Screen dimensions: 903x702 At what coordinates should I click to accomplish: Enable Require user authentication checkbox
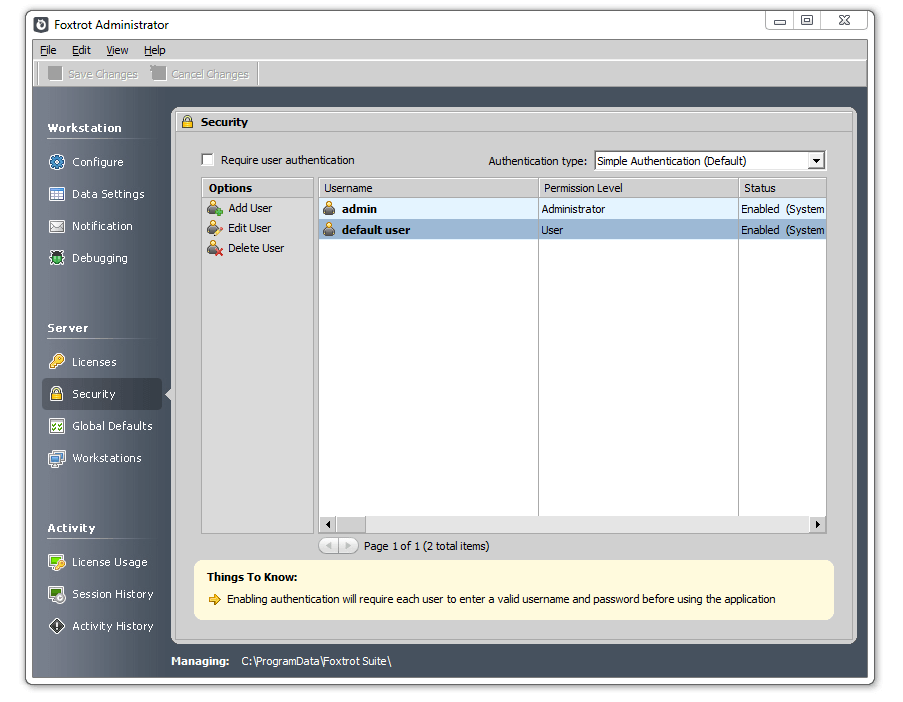click(208, 160)
